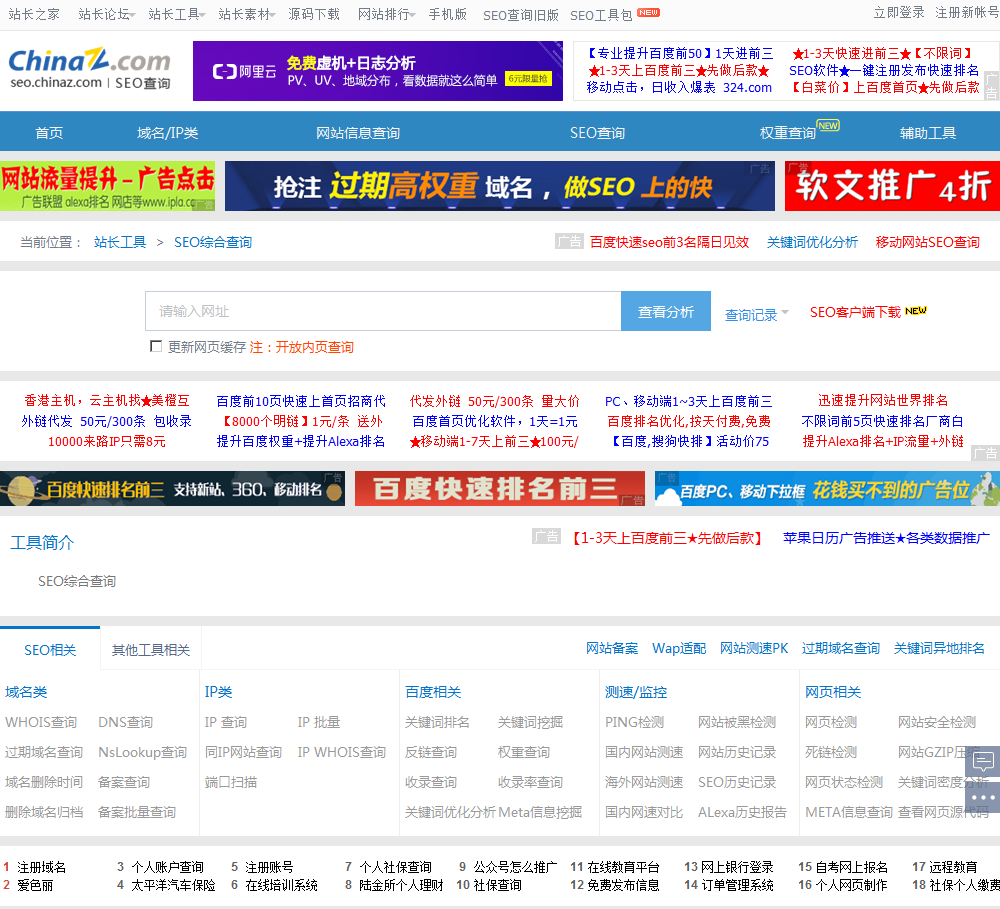Open the 首页 navigation item
1000x909 pixels.
pyautogui.click(x=49, y=133)
